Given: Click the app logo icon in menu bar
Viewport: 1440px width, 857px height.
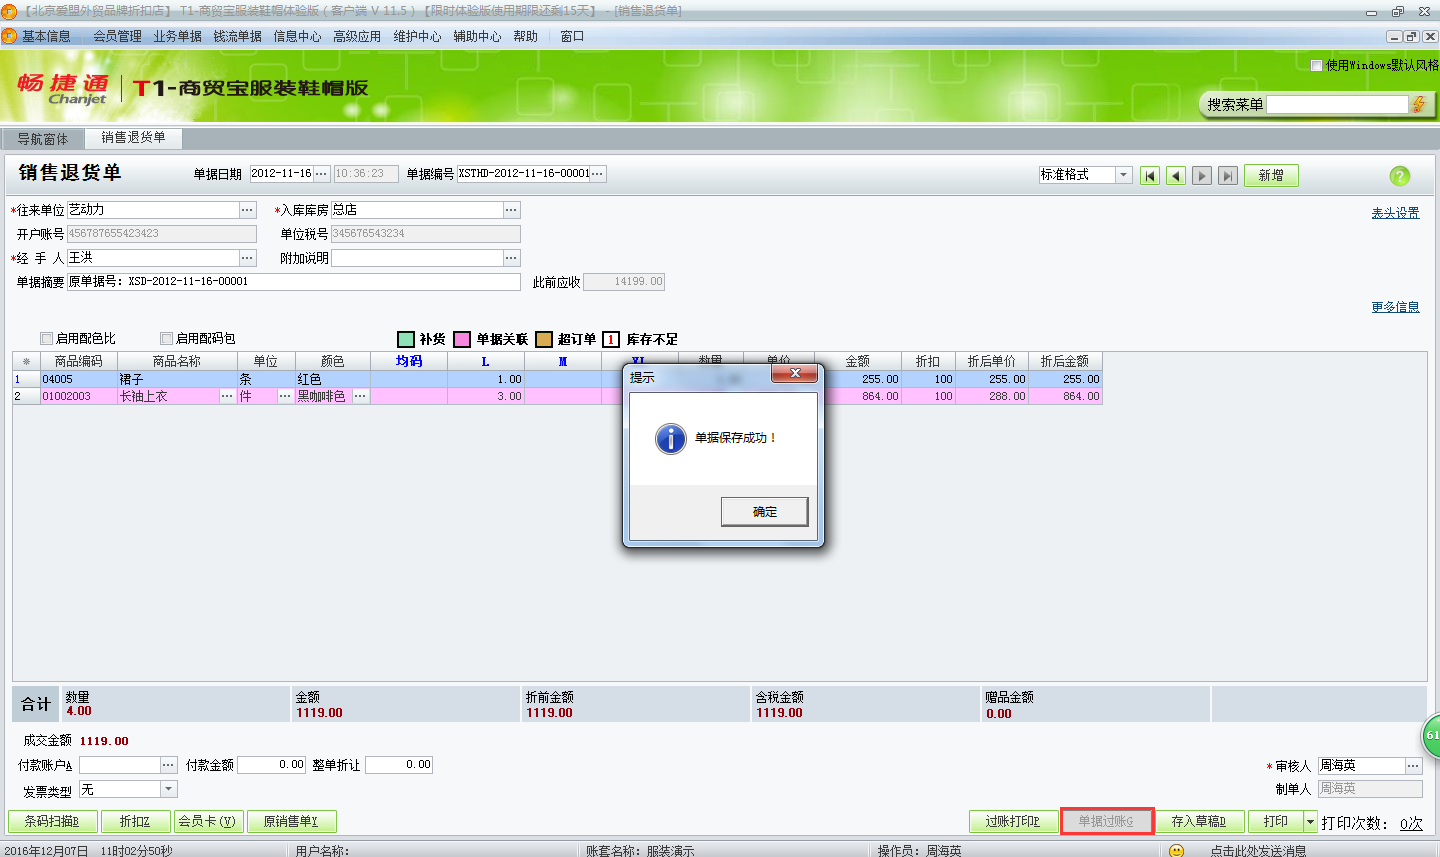Looking at the screenshot, I should pyautogui.click(x=10, y=36).
